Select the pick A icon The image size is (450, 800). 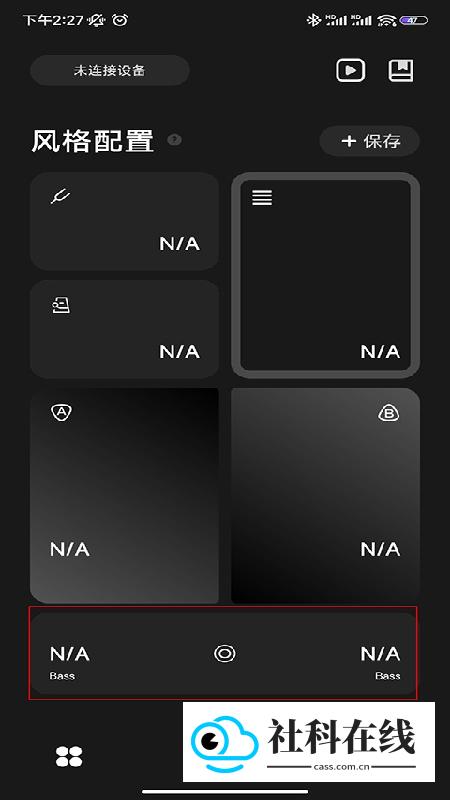(x=62, y=412)
